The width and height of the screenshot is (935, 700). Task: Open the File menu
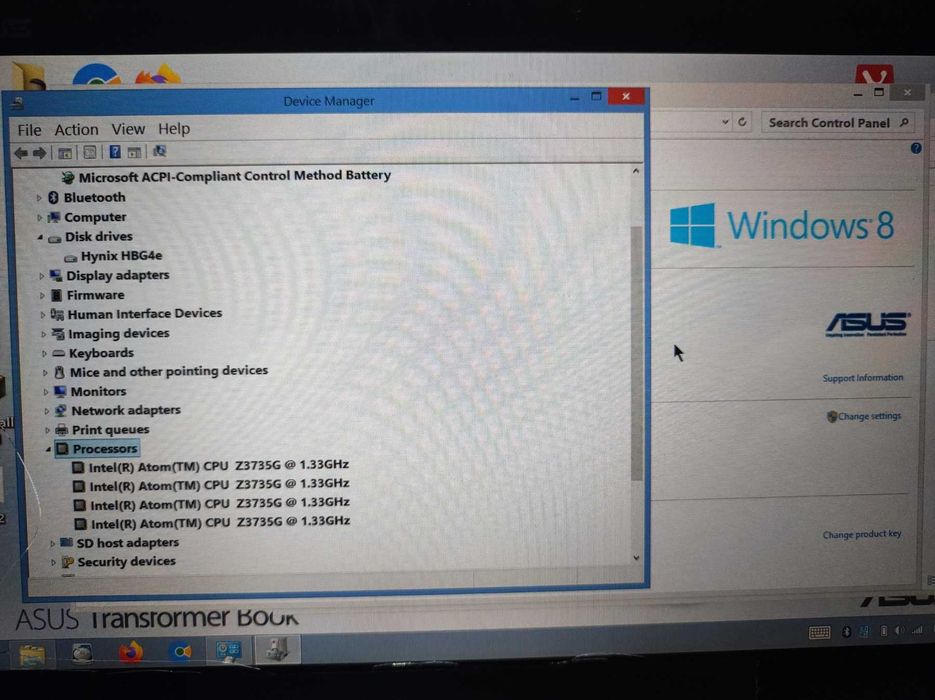tap(29, 130)
